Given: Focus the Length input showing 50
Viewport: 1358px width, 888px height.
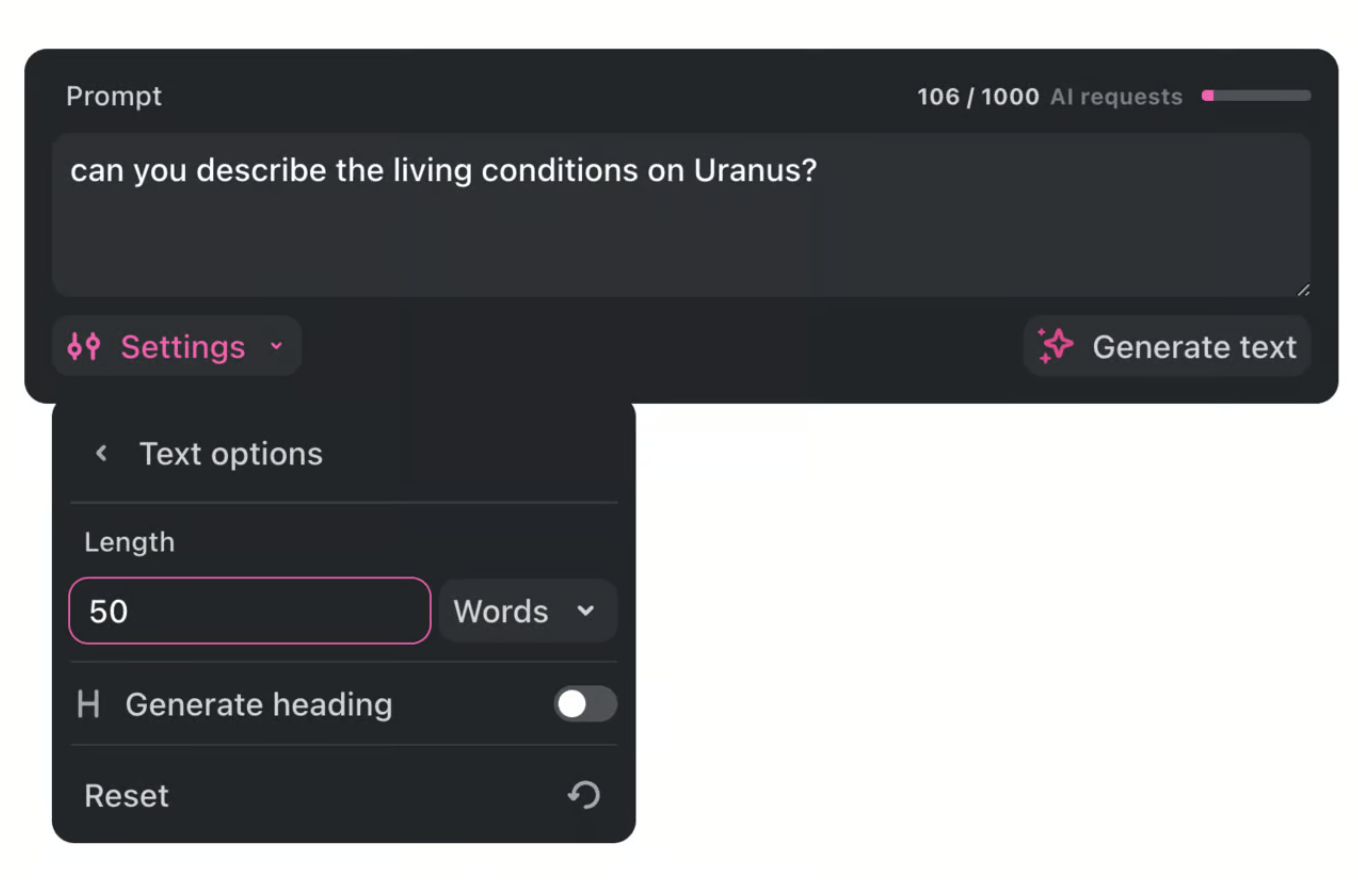Looking at the screenshot, I should [x=250, y=611].
